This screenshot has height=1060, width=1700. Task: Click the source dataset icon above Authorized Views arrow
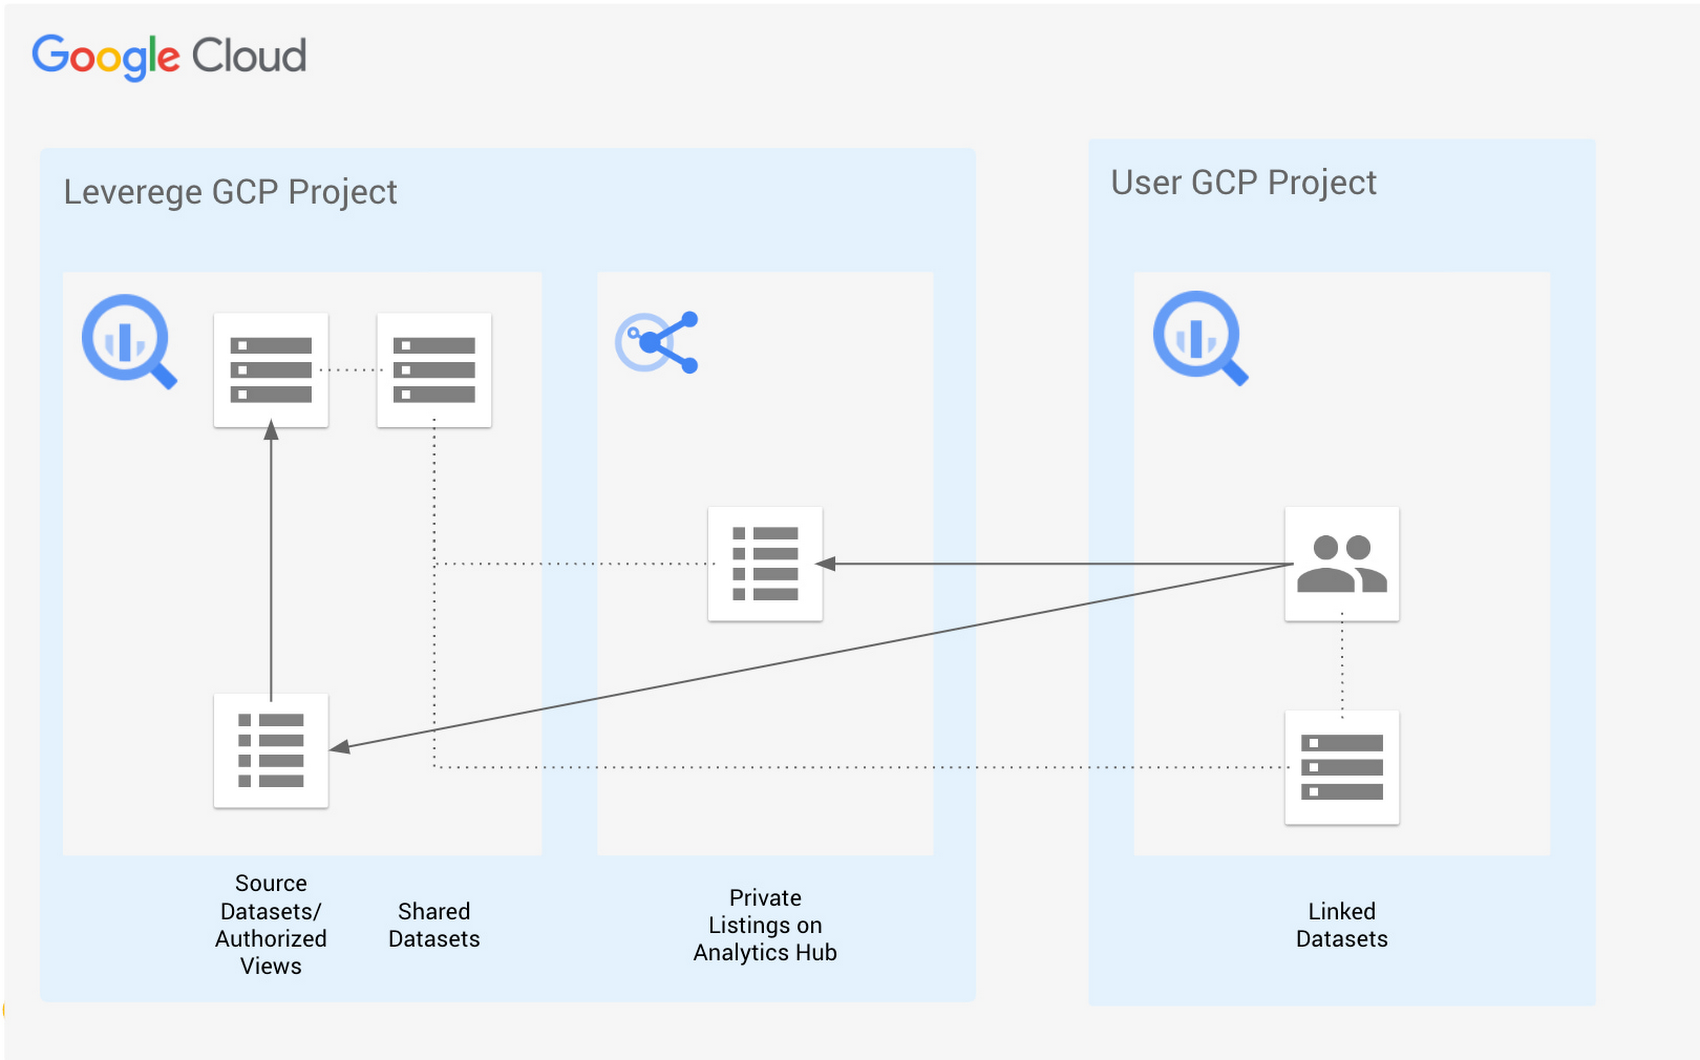click(x=271, y=370)
